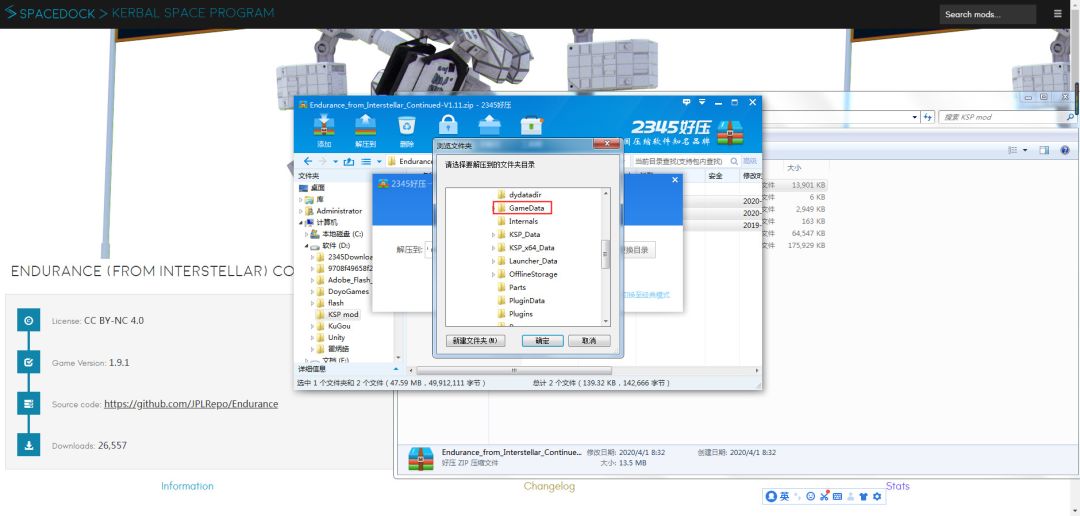Click the search magnifier icon in 2345好压
The image size is (1080, 516).
click(x=734, y=161)
